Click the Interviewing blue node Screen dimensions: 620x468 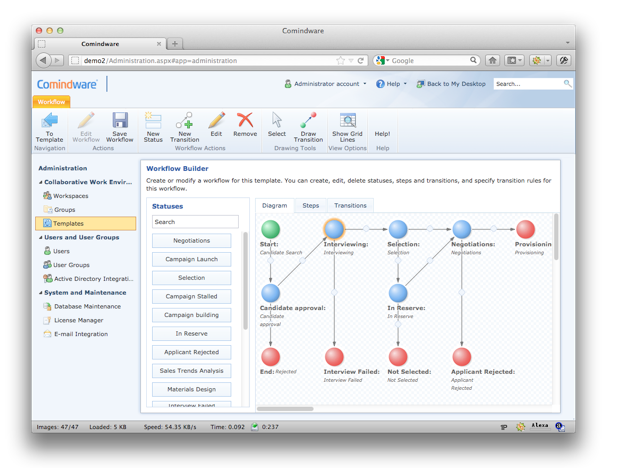pos(335,229)
